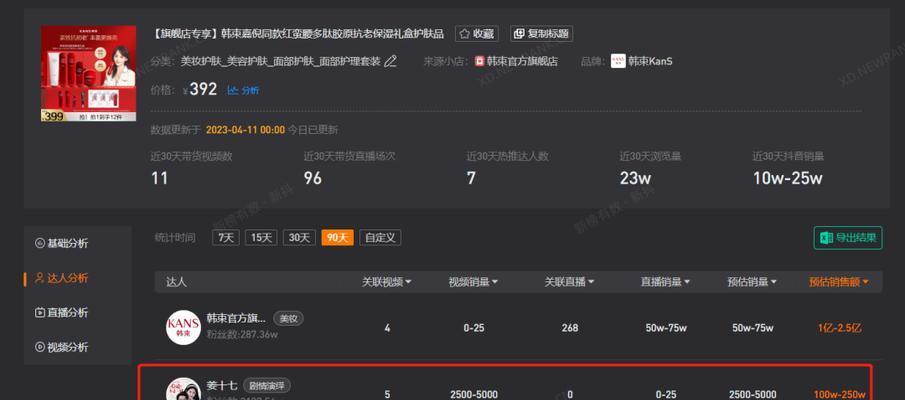Open the 直播分析 sidebar tab
Viewport: 905px width, 400px height.
[62, 313]
